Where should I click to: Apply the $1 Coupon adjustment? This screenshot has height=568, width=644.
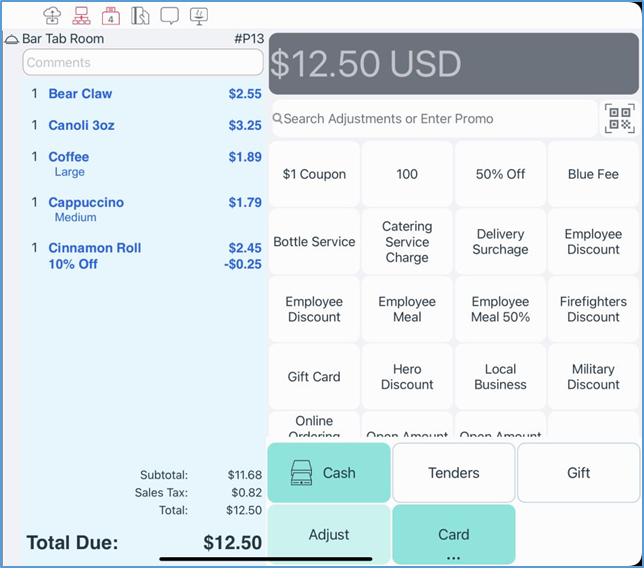pos(314,174)
